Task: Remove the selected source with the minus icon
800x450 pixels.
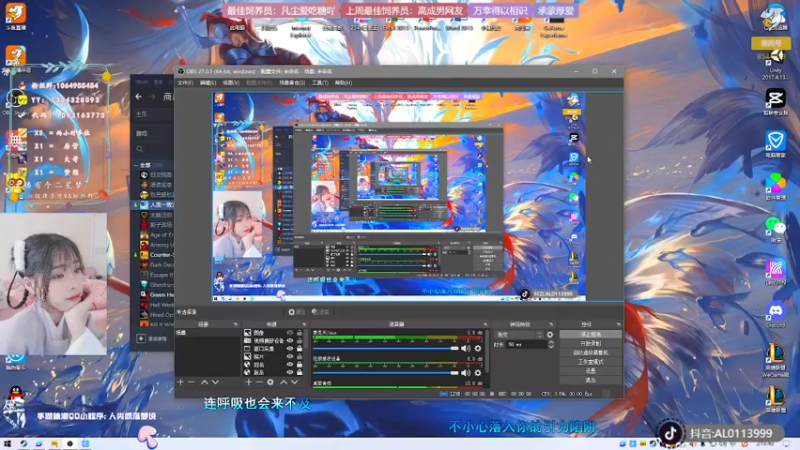Action: (259, 382)
